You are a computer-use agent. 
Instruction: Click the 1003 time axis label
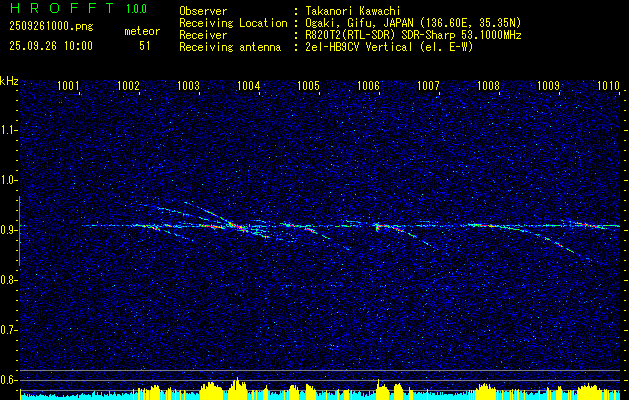(188, 85)
